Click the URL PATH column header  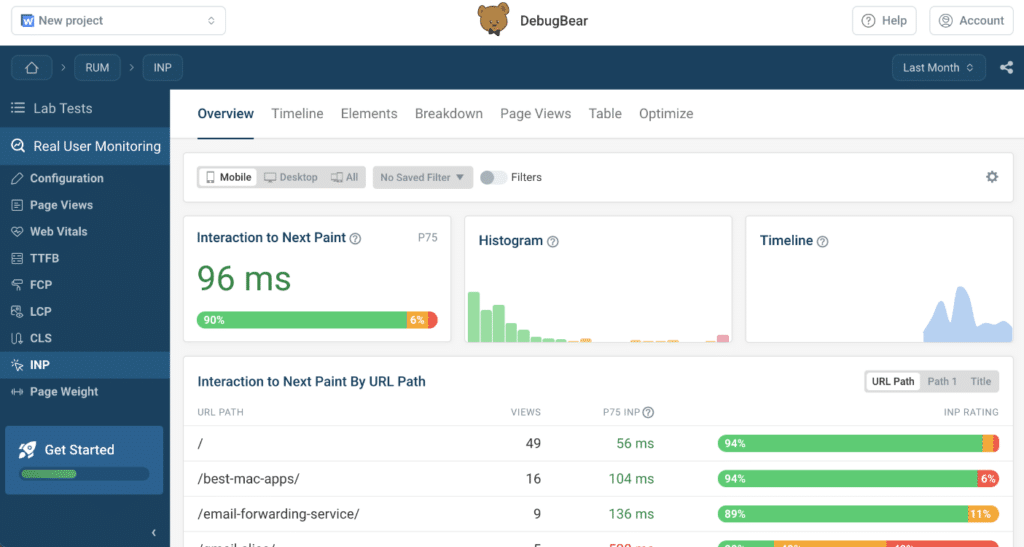(220, 413)
